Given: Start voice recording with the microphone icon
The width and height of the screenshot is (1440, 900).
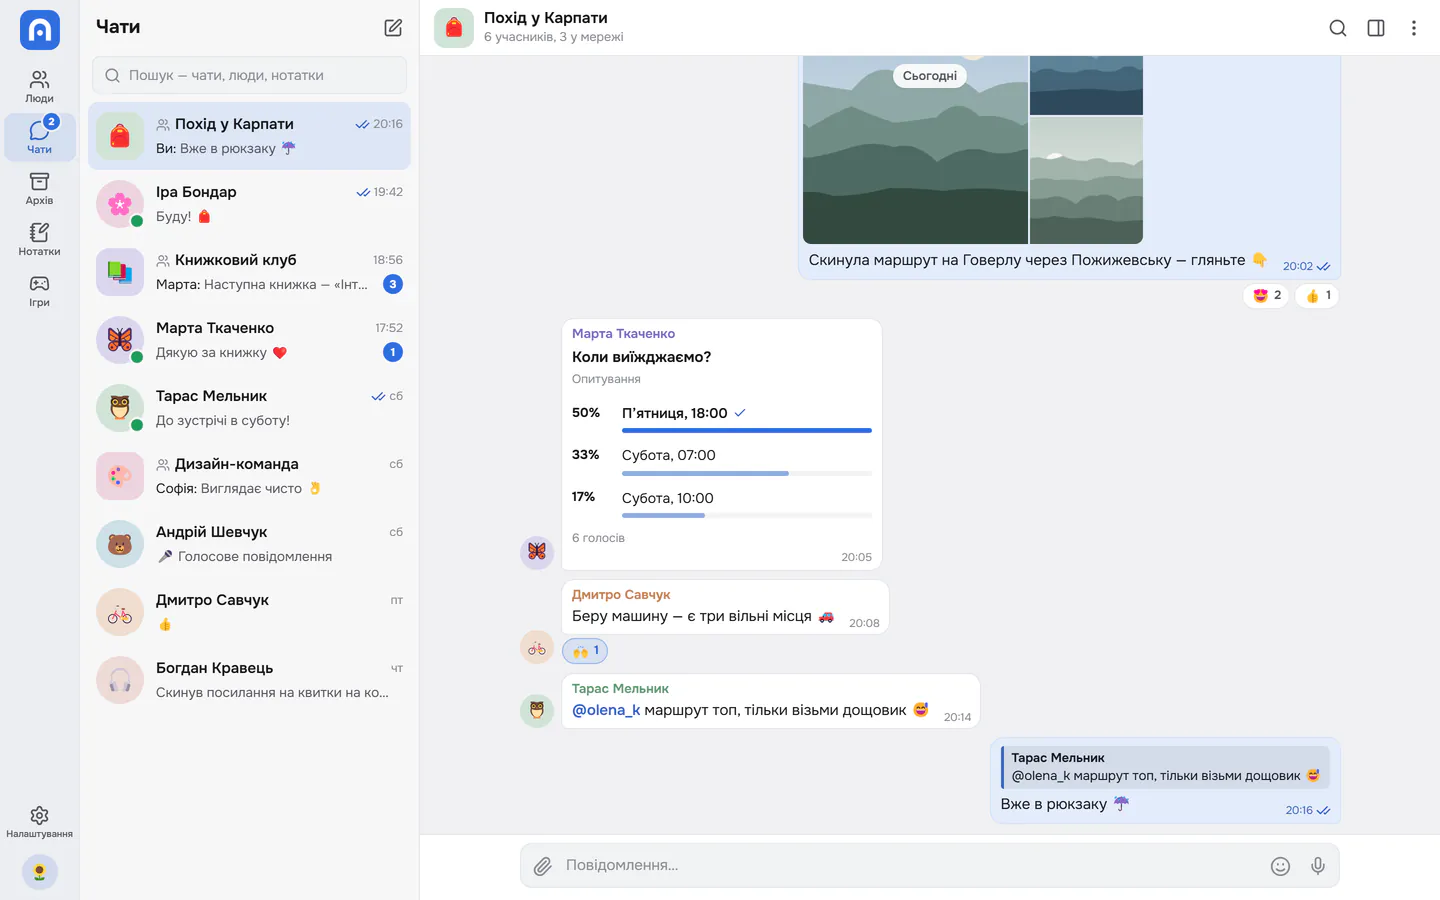Looking at the screenshot, I should point(1318,866).
